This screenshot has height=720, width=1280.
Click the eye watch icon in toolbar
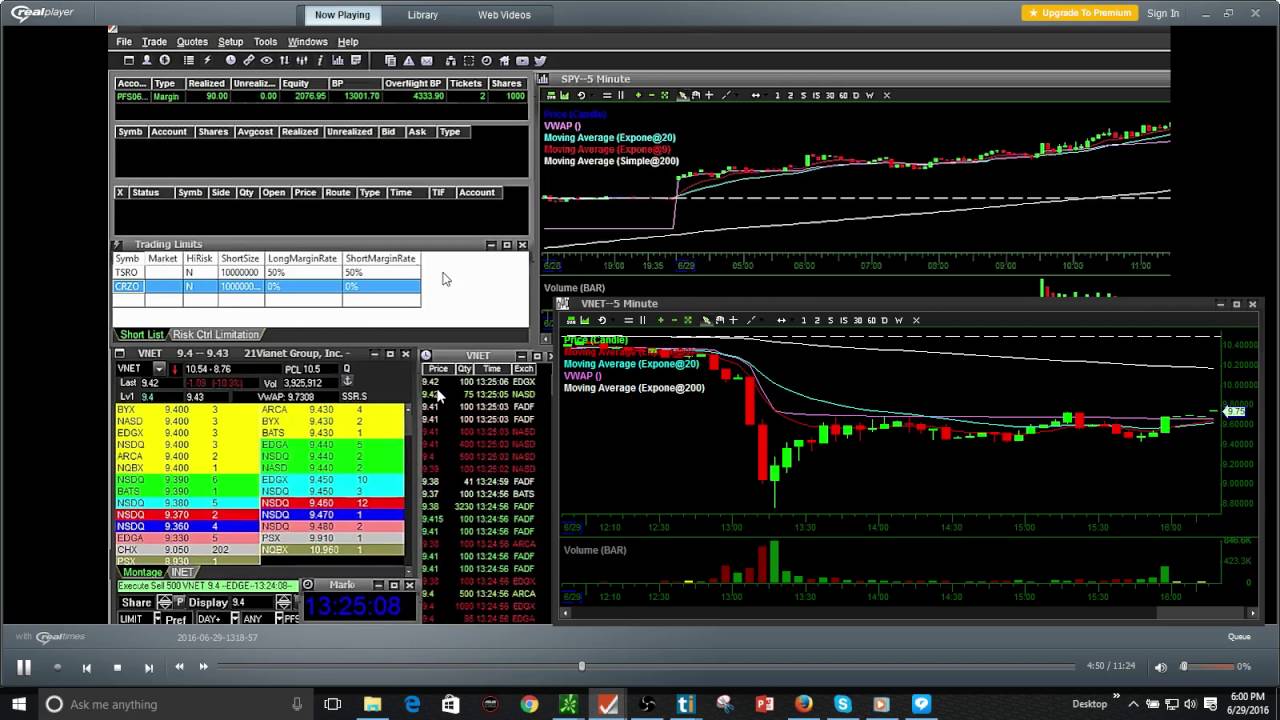point(266,60)
